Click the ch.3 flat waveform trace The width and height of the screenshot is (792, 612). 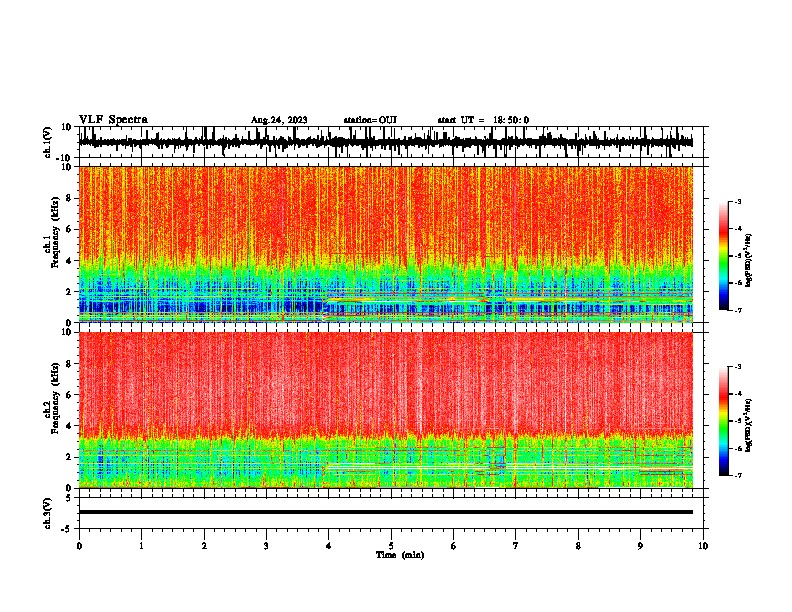tap(386, 512)
